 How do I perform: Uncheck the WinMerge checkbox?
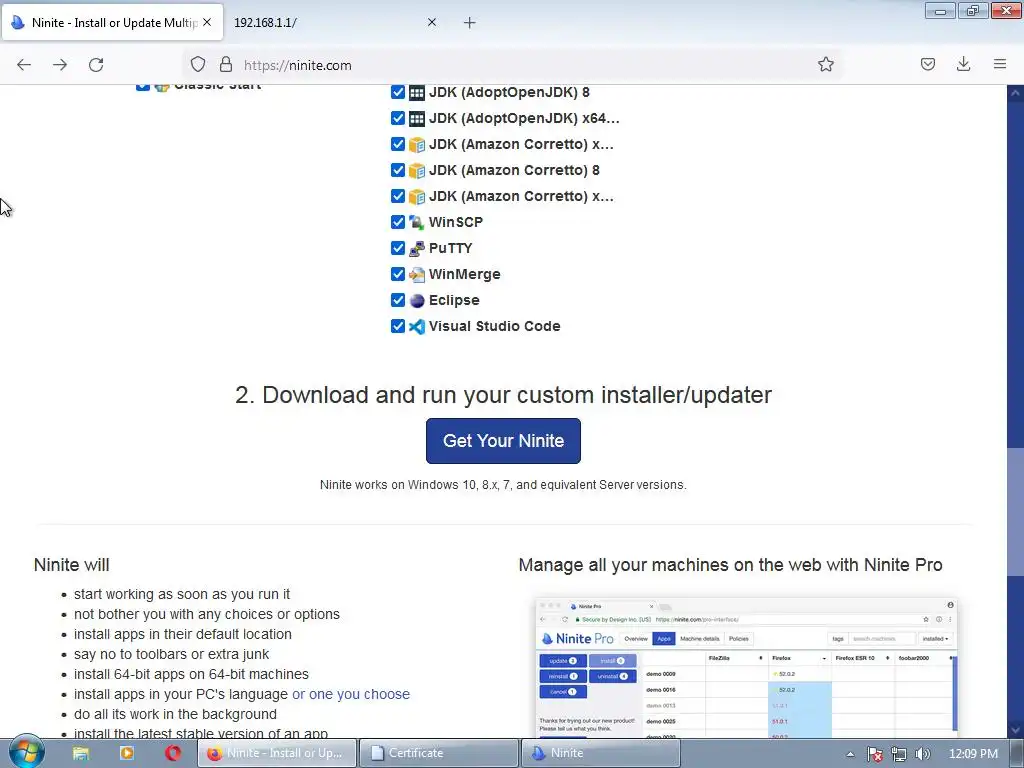398,274
